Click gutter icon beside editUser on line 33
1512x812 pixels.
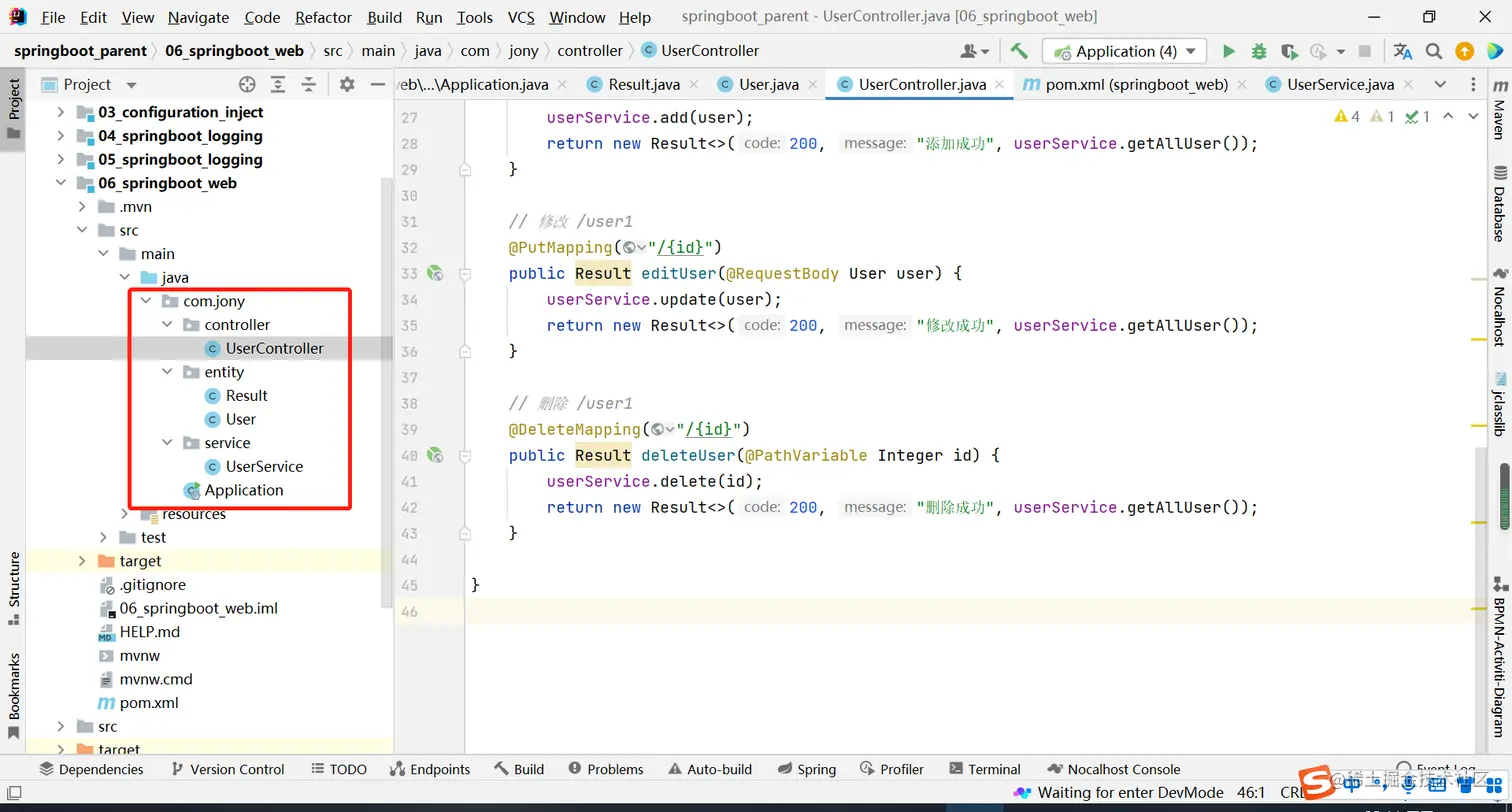pyautogui.click(x=435, y=273)
